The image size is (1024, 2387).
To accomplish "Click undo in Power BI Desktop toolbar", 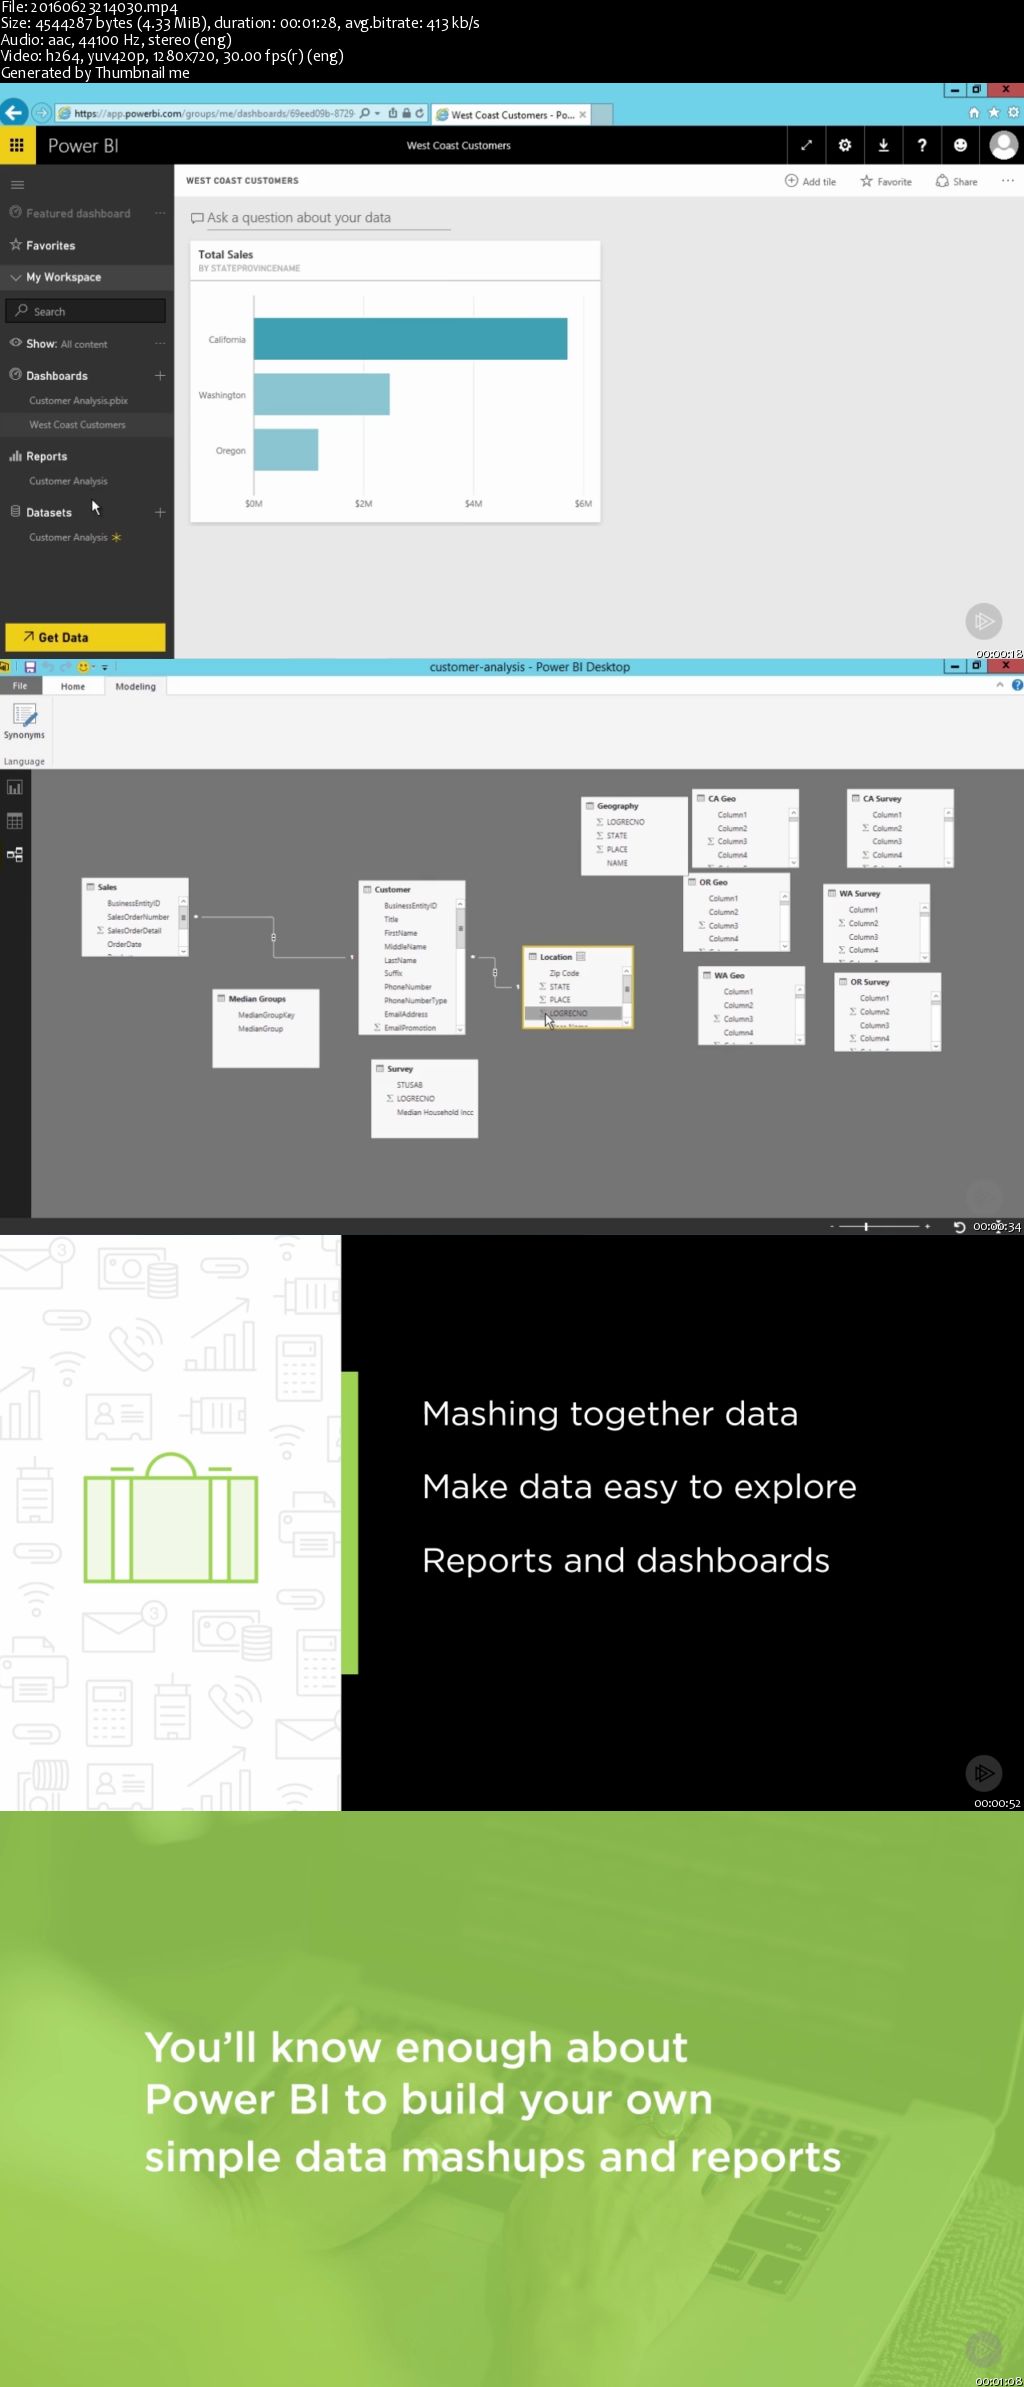I will point(48,667).
